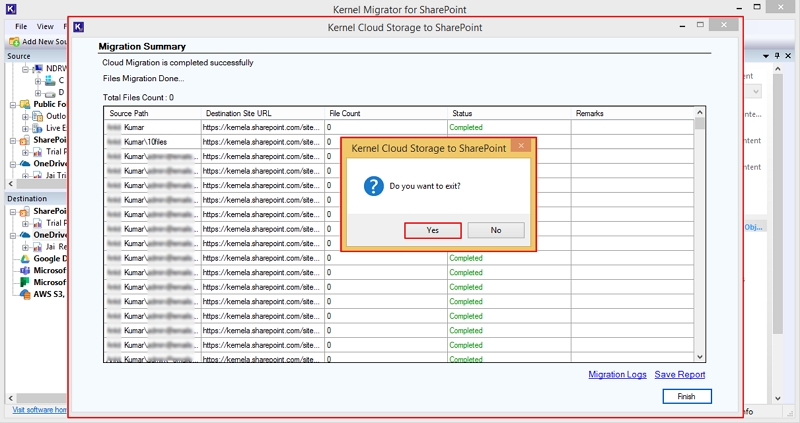Select the Live Exchange icon in Source tree
Viewport: 800px width, 423px height.
click(x=38, y=128)
